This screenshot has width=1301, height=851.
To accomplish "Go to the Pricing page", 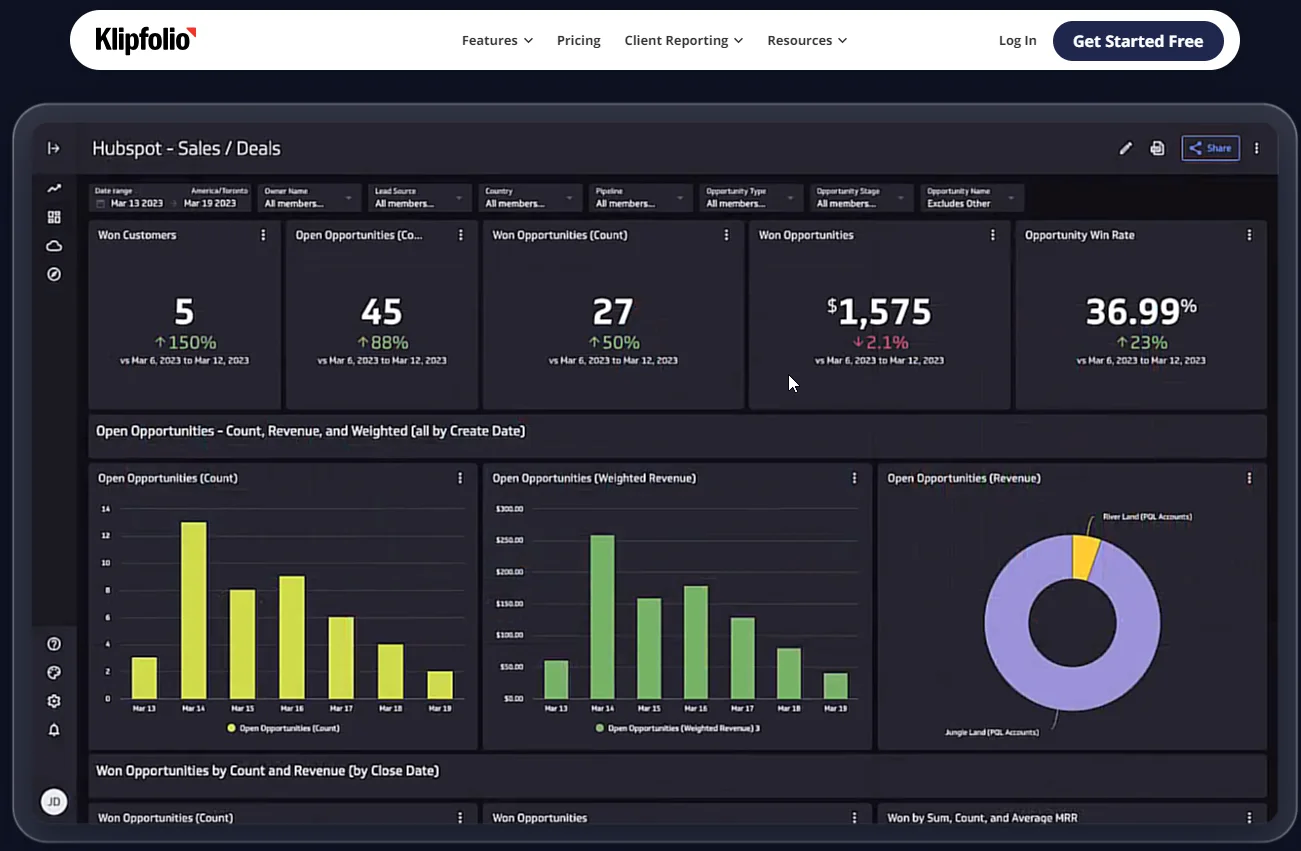I will tap(579, 41).
